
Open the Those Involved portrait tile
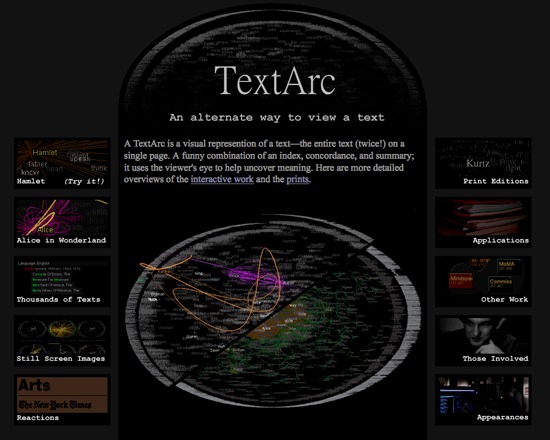point(483,340)
